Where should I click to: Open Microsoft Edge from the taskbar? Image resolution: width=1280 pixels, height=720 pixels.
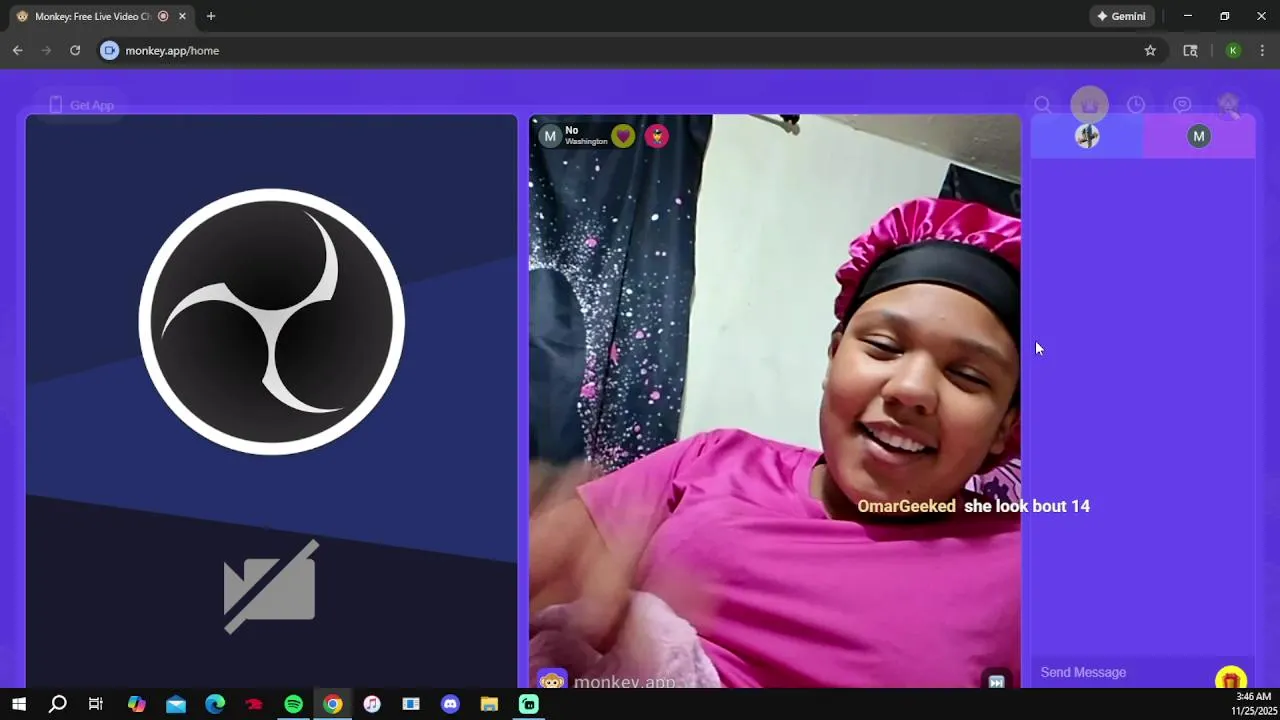(x=215, y=704)
